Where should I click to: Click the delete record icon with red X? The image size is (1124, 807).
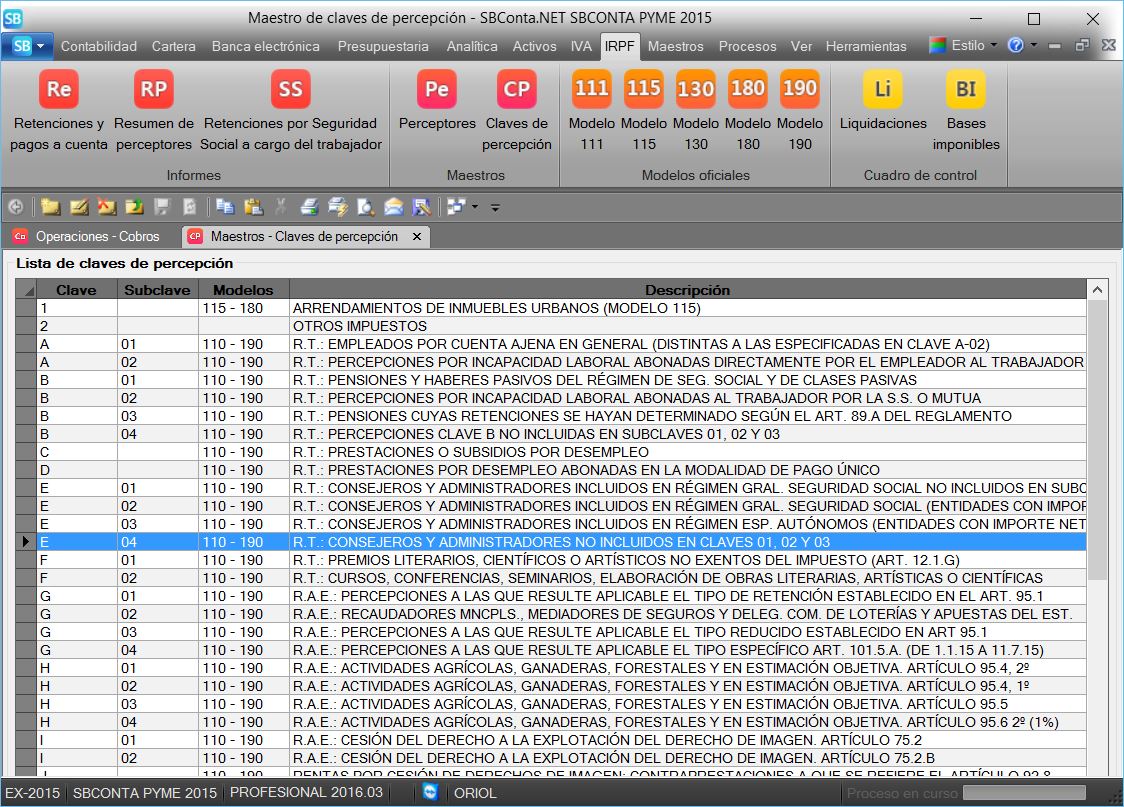coord(106,207)
